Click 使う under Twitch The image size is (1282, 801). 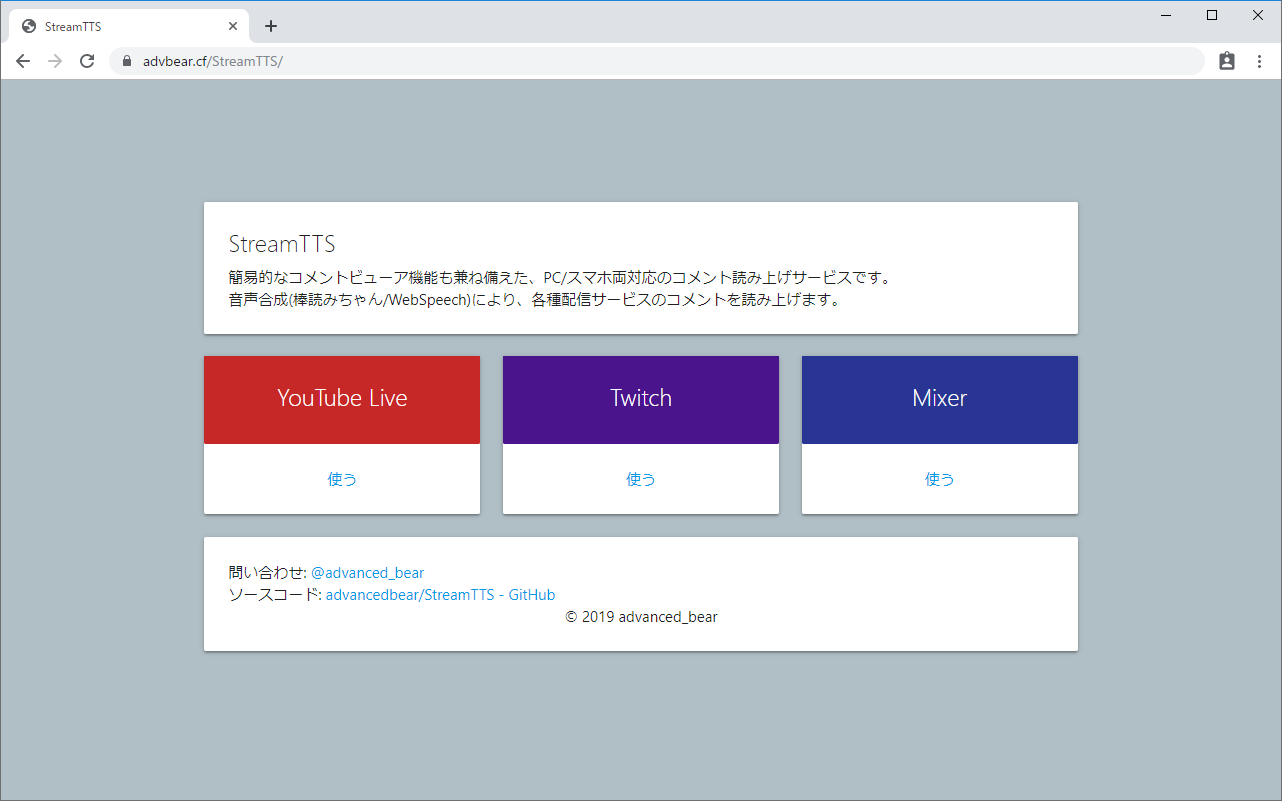point(641,479)
